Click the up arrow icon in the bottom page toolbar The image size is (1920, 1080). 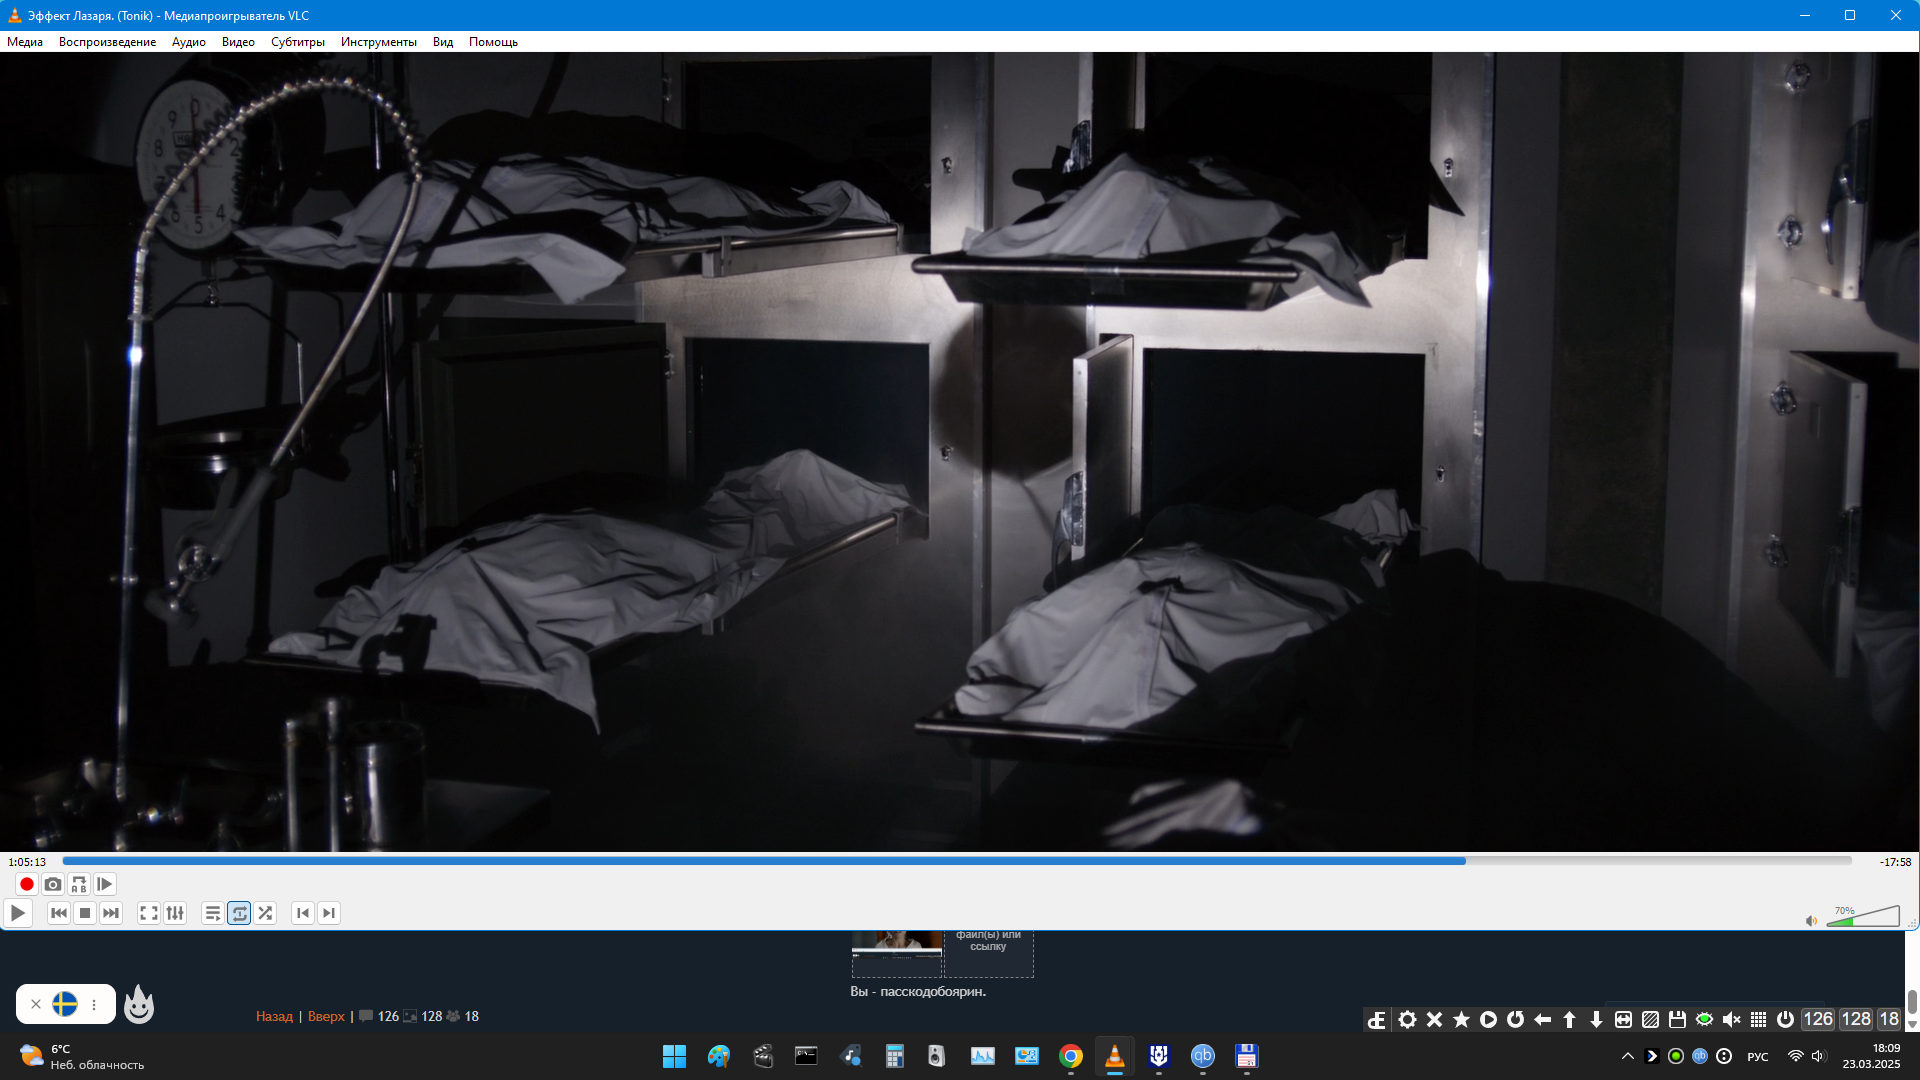[x=1569, y=1019]
